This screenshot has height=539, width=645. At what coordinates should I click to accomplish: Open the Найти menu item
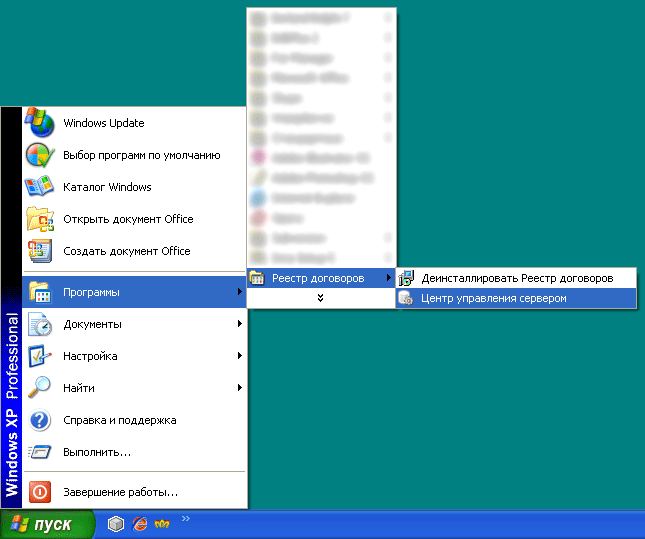pyautogui.click(x=135, y=388)
